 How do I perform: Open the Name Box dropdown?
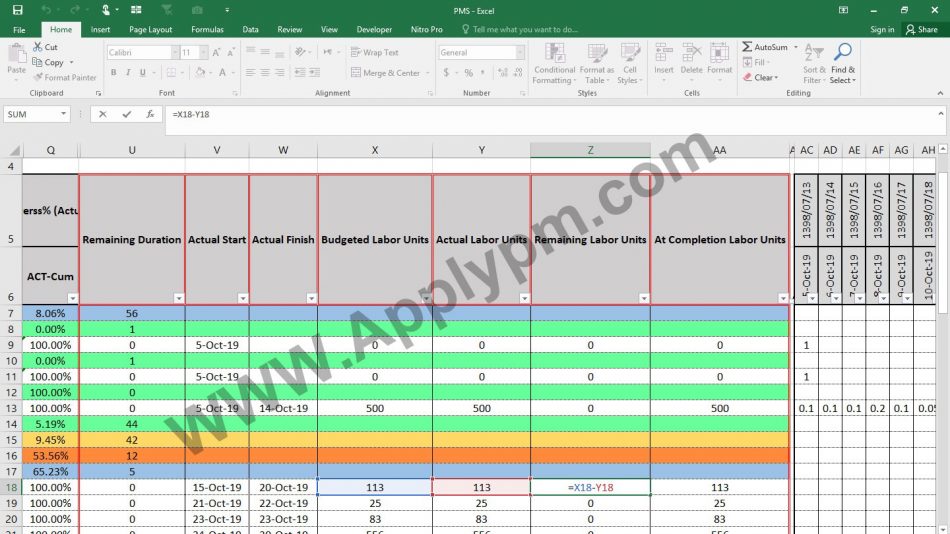point(63,114)
